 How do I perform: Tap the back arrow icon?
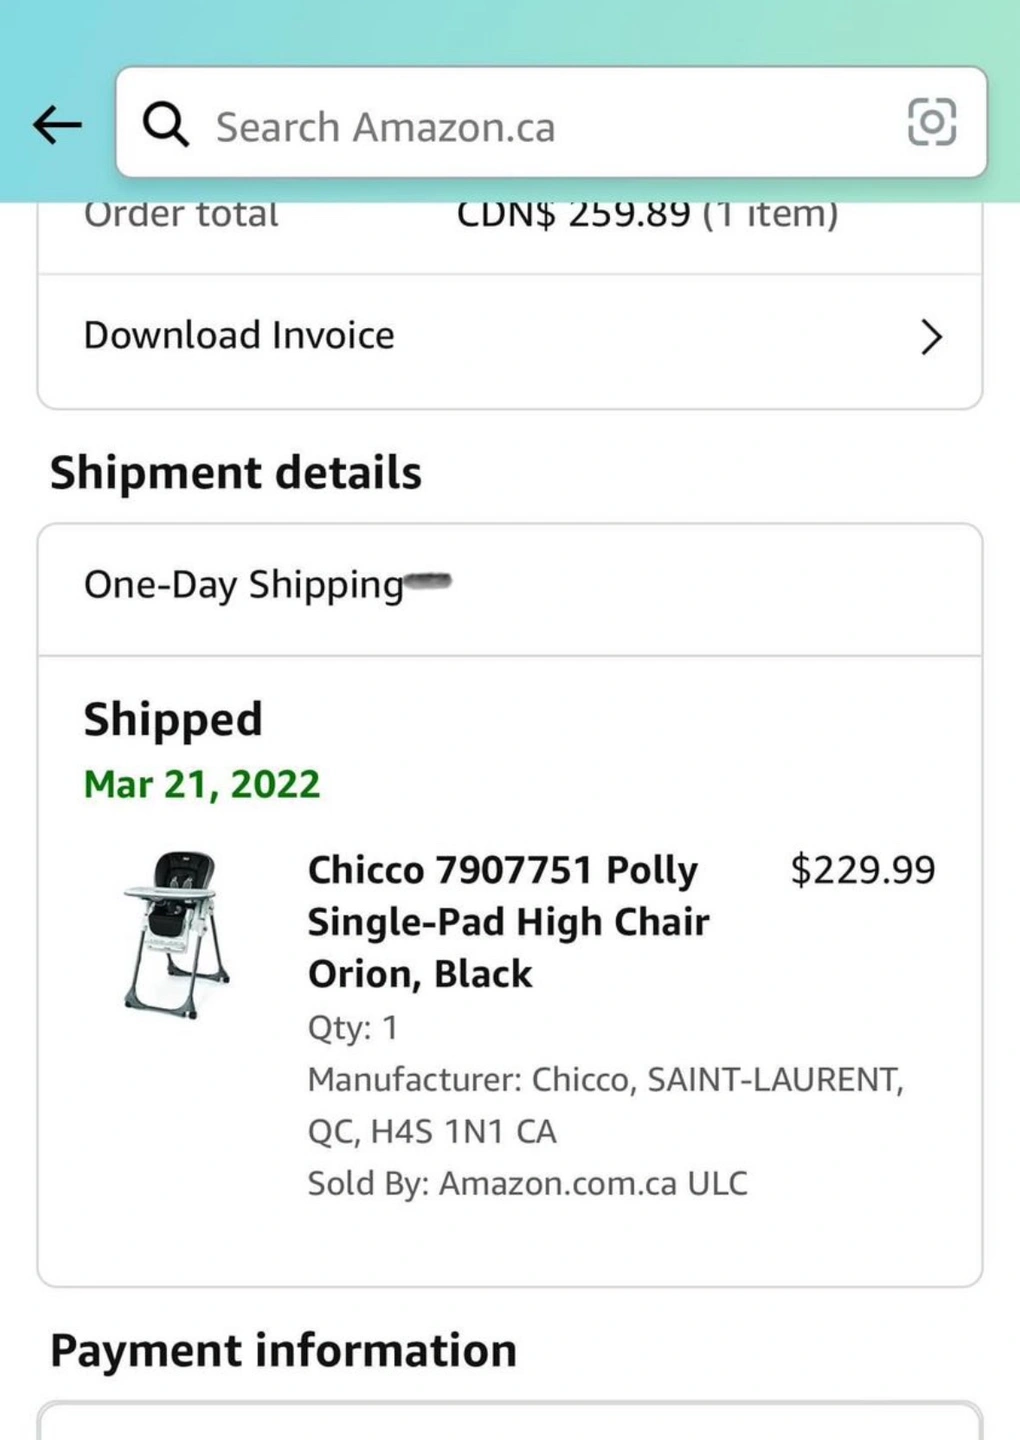57,125
